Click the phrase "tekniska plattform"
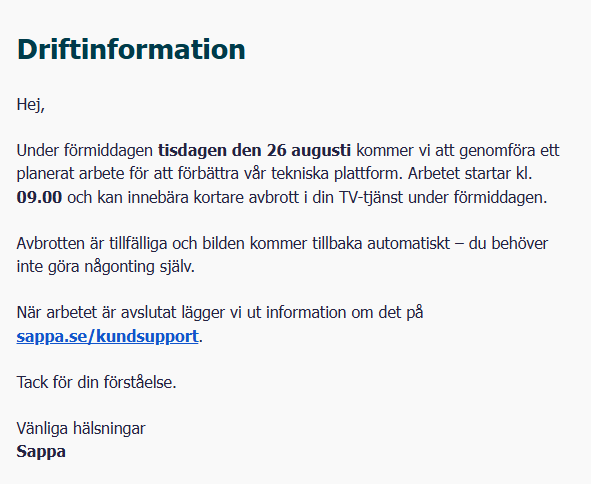Screen dimensions: 591x484 click(334, 174)
